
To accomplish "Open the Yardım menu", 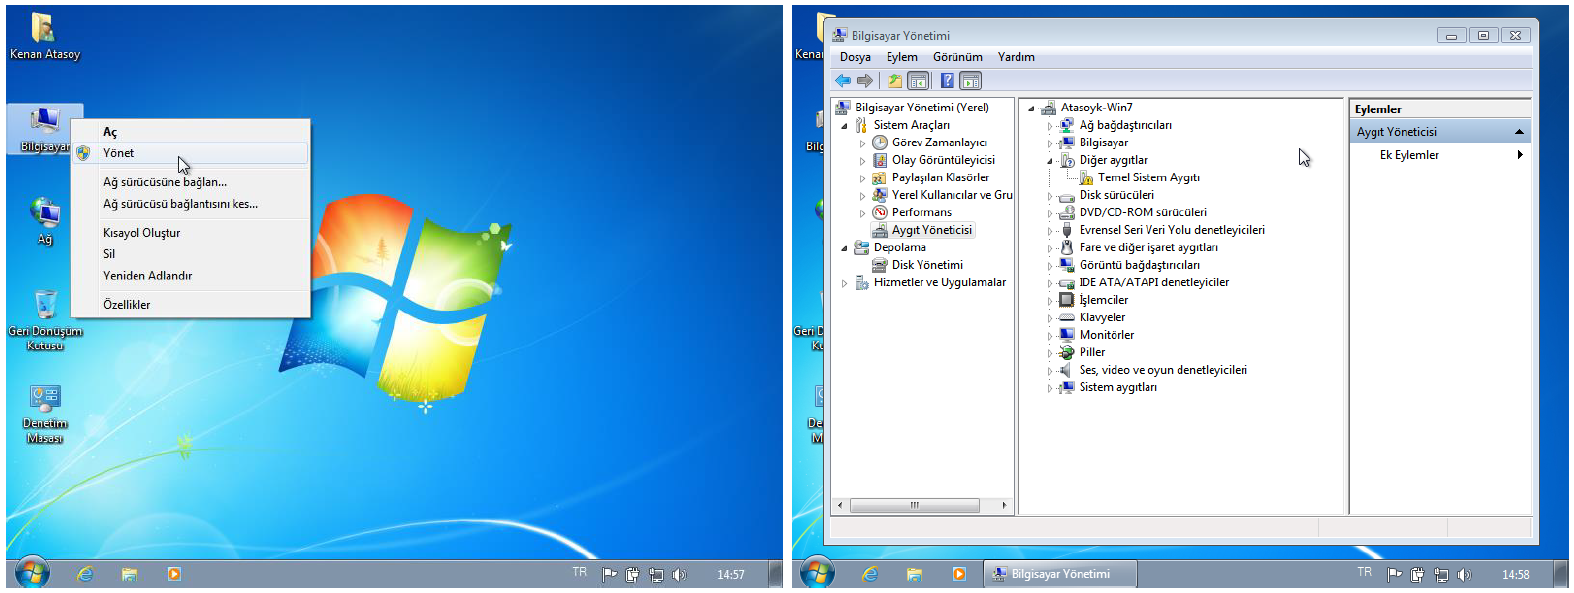I will (1016, 57).
